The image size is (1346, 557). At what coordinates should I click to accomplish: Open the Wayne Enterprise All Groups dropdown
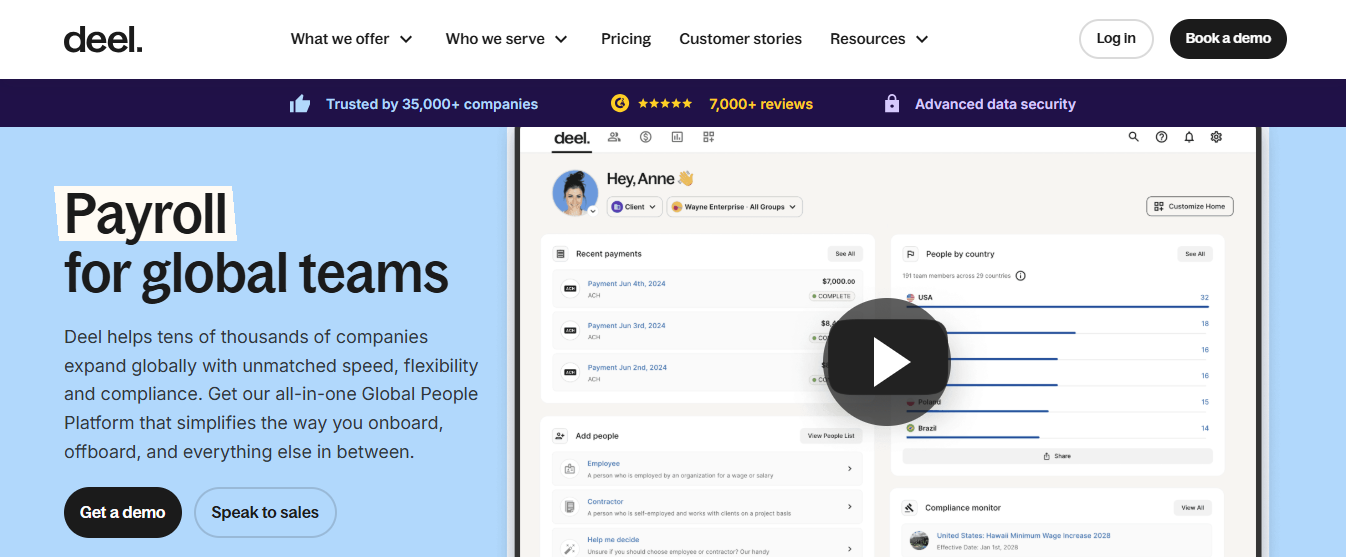(x=735, y=207)
